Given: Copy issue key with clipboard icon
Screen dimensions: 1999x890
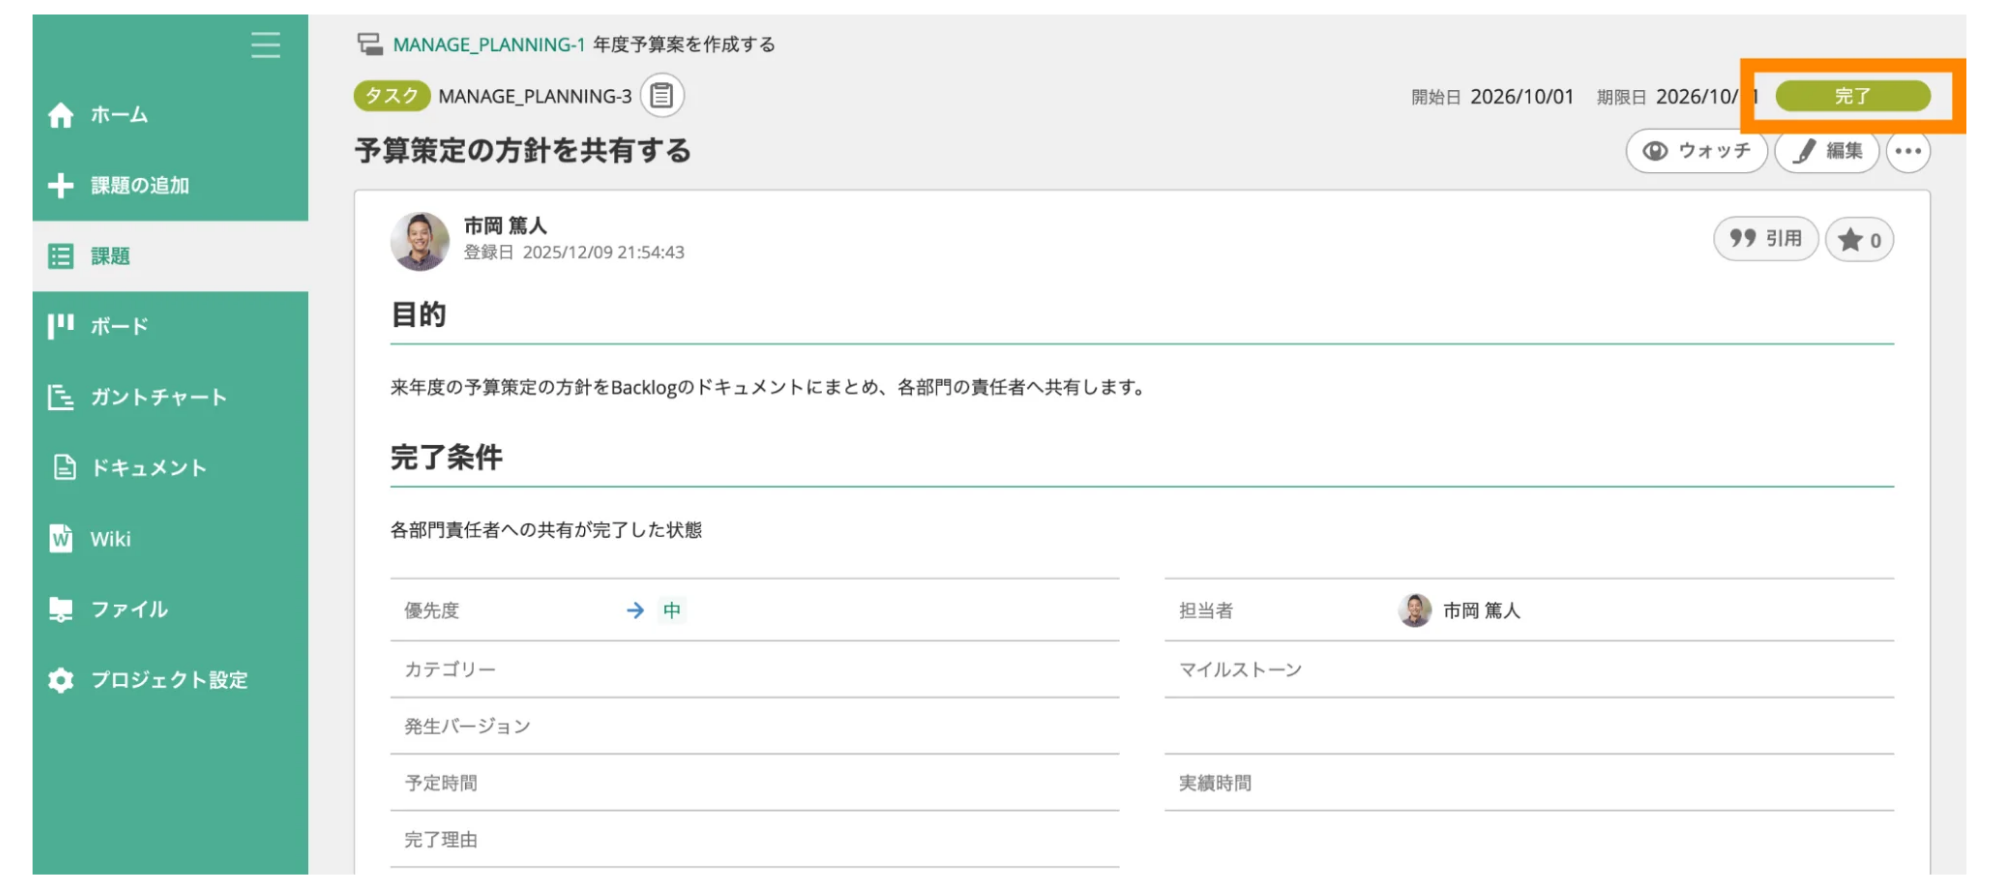Looking at the screenshot, I should pos(662,96).
